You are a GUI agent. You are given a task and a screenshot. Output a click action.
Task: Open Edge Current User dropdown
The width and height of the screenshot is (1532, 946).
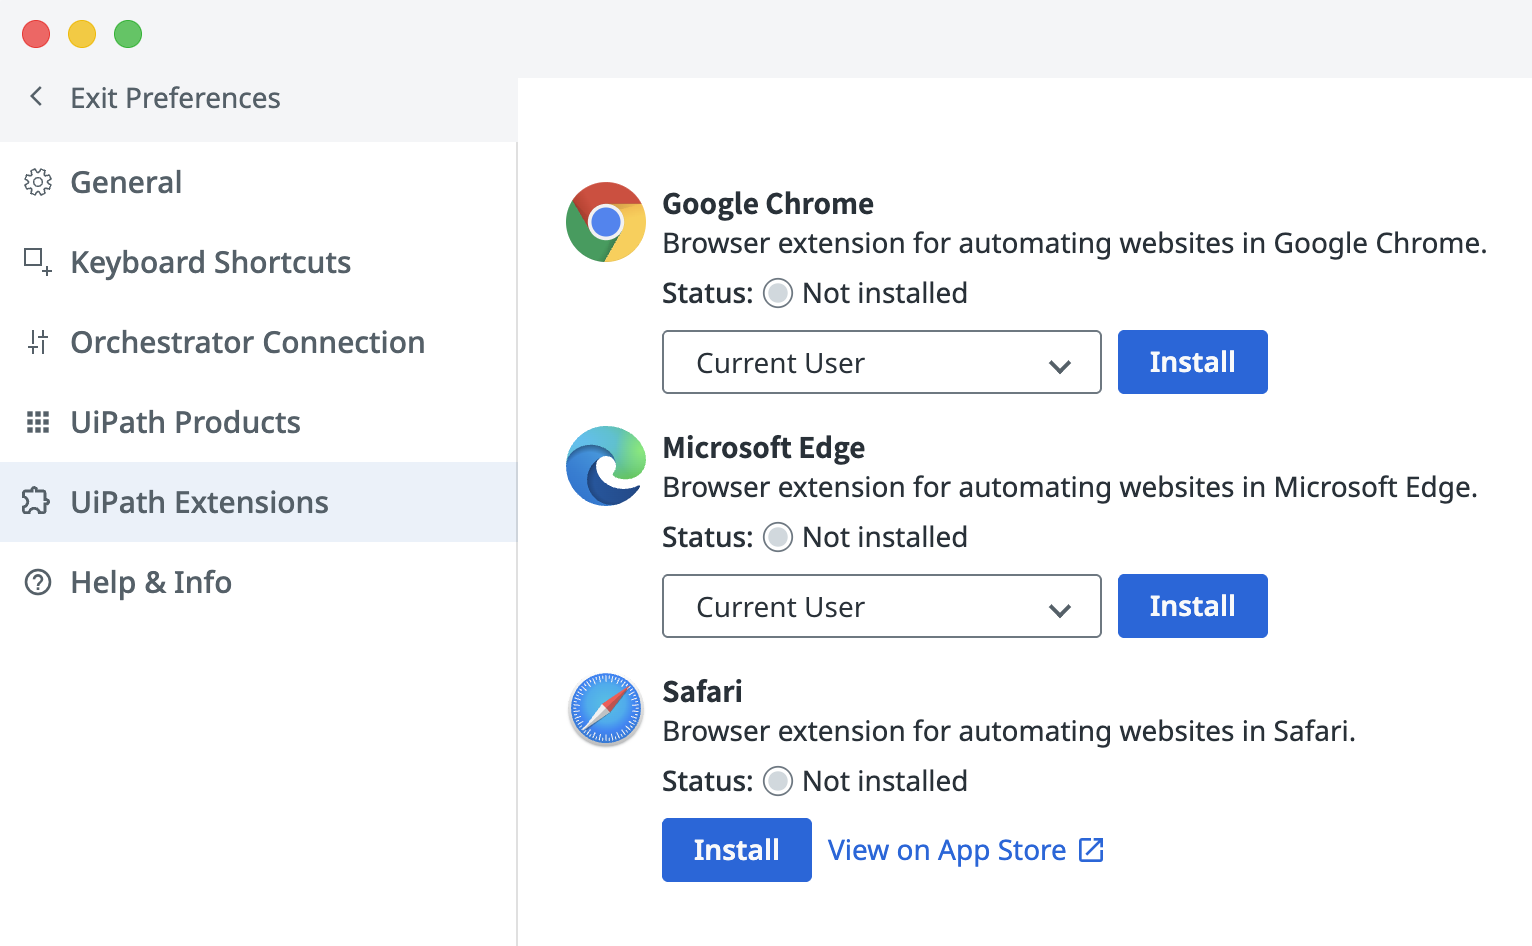(882, 606)
